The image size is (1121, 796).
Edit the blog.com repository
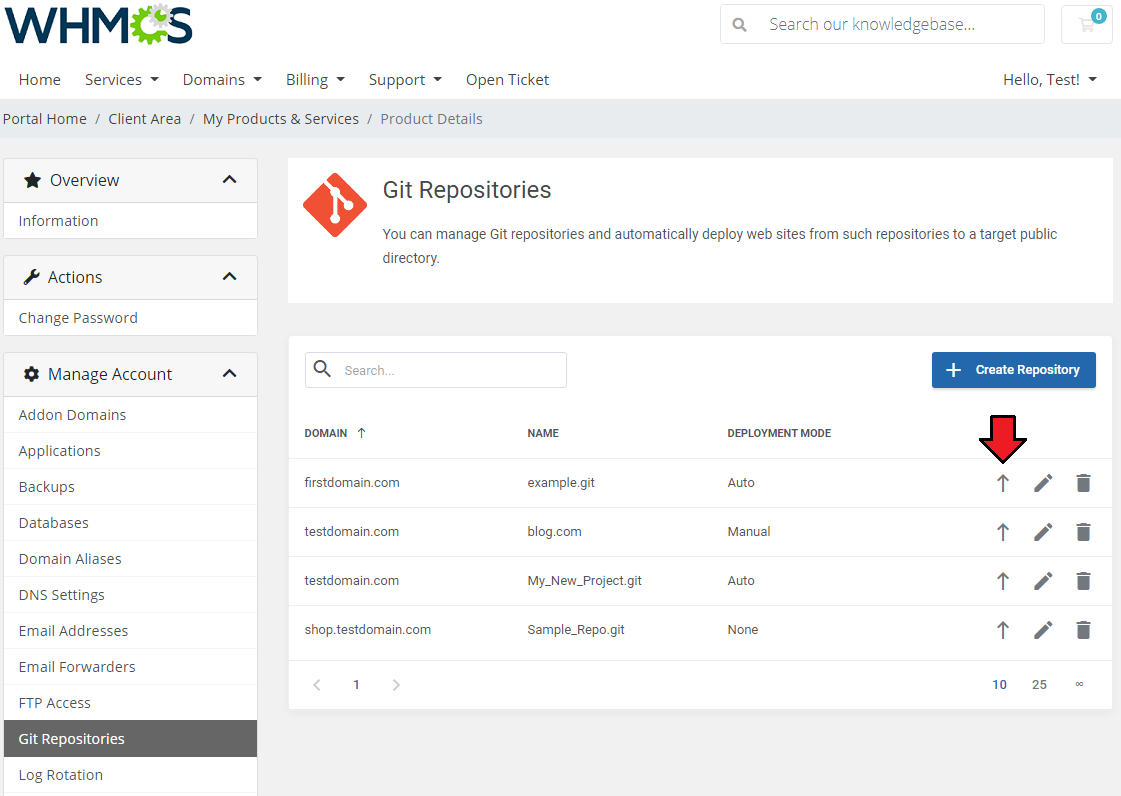[x=1043, y=532]
